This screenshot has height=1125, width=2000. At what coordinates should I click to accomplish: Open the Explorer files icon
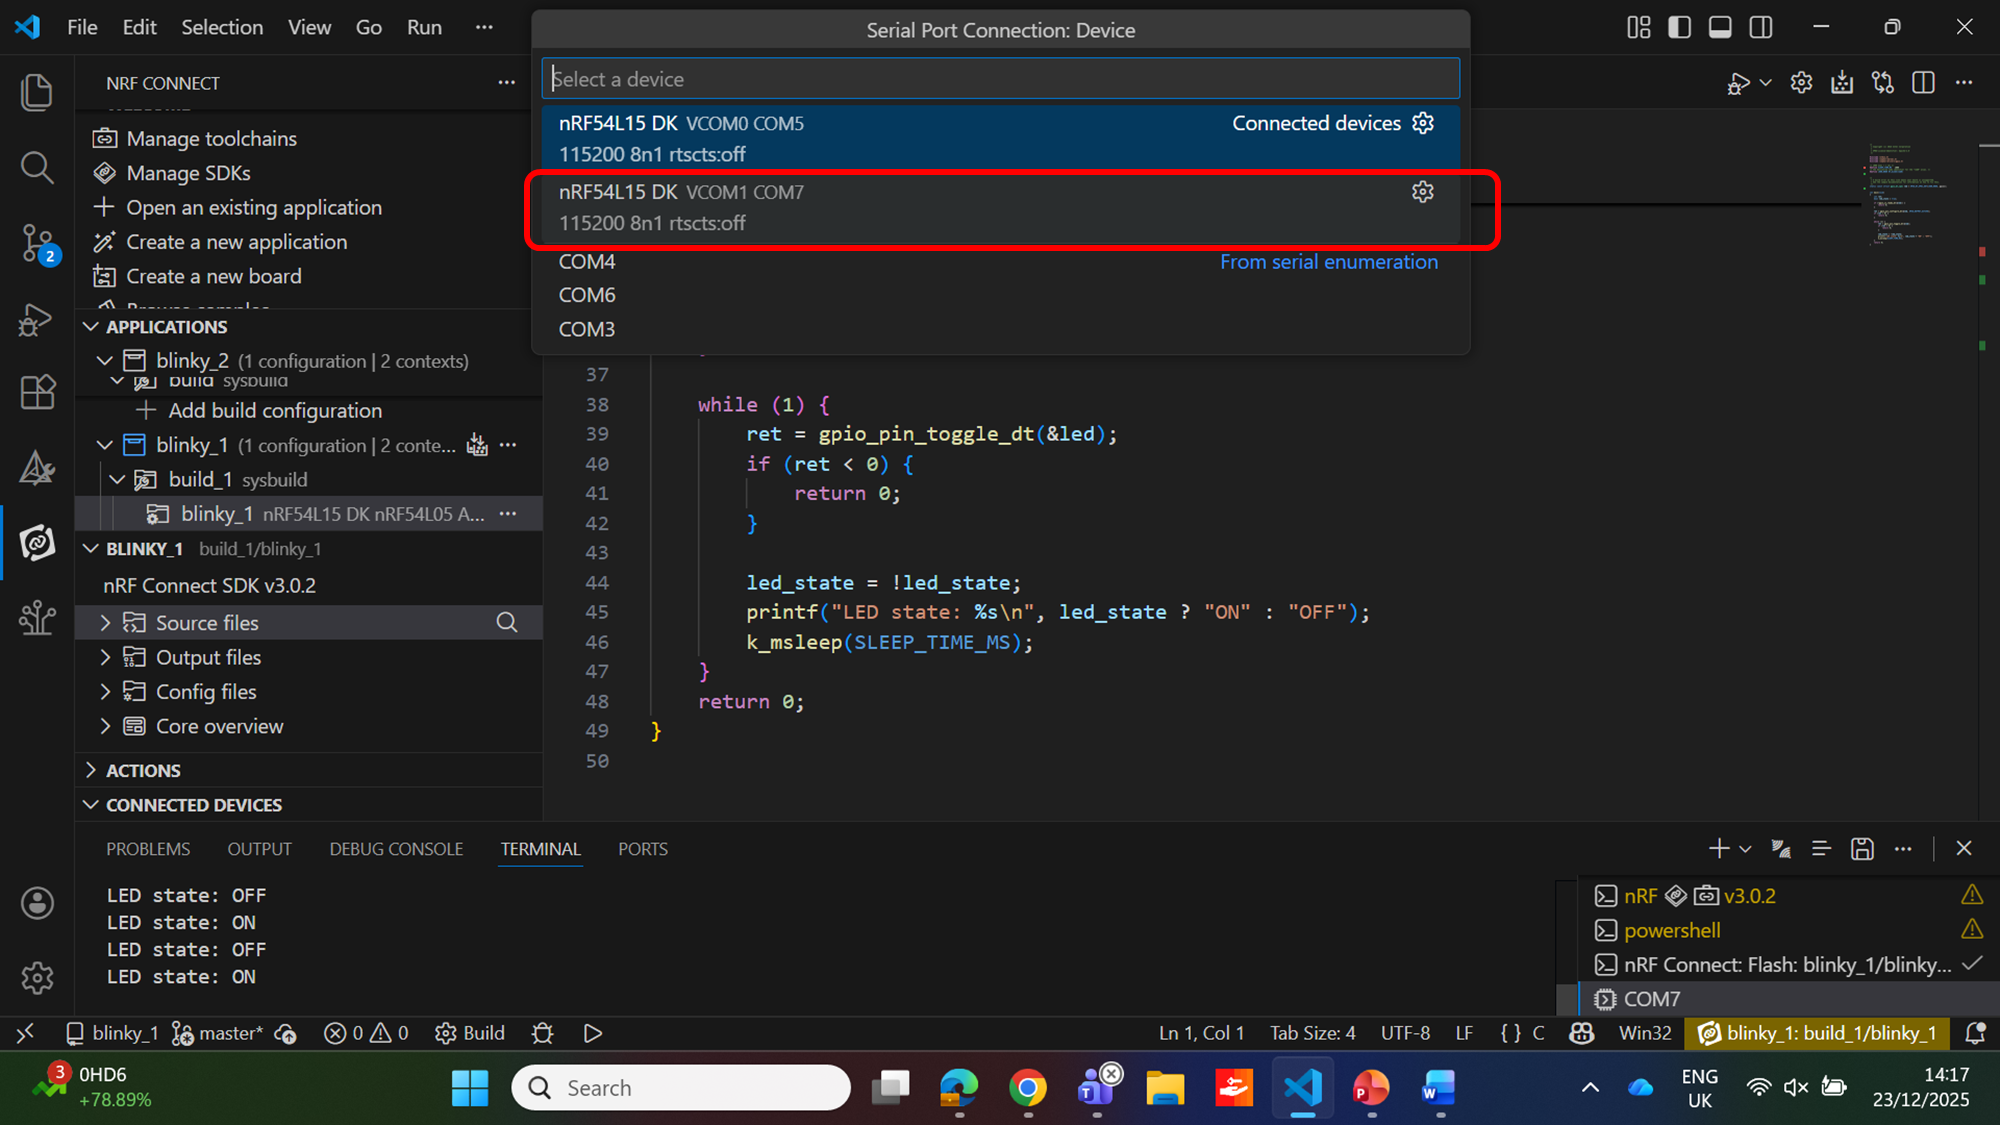pyautogui.click(x=37, y=92)
